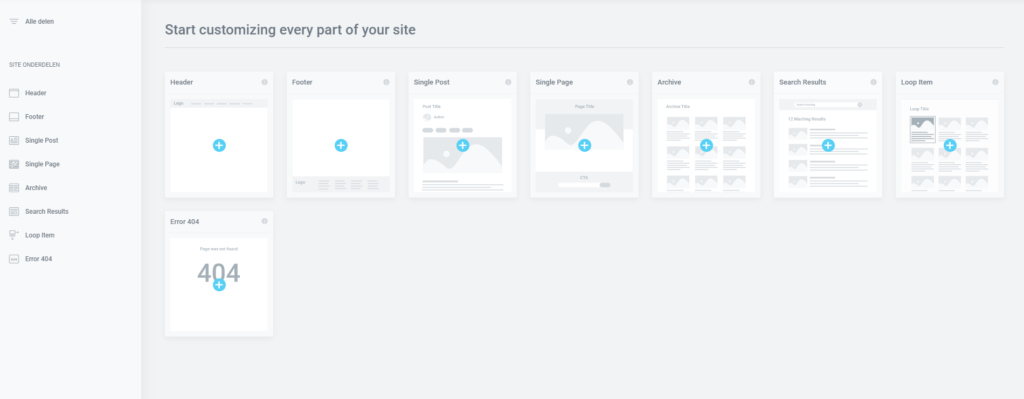Click the Alle delen filter icon

pos(14,22)
